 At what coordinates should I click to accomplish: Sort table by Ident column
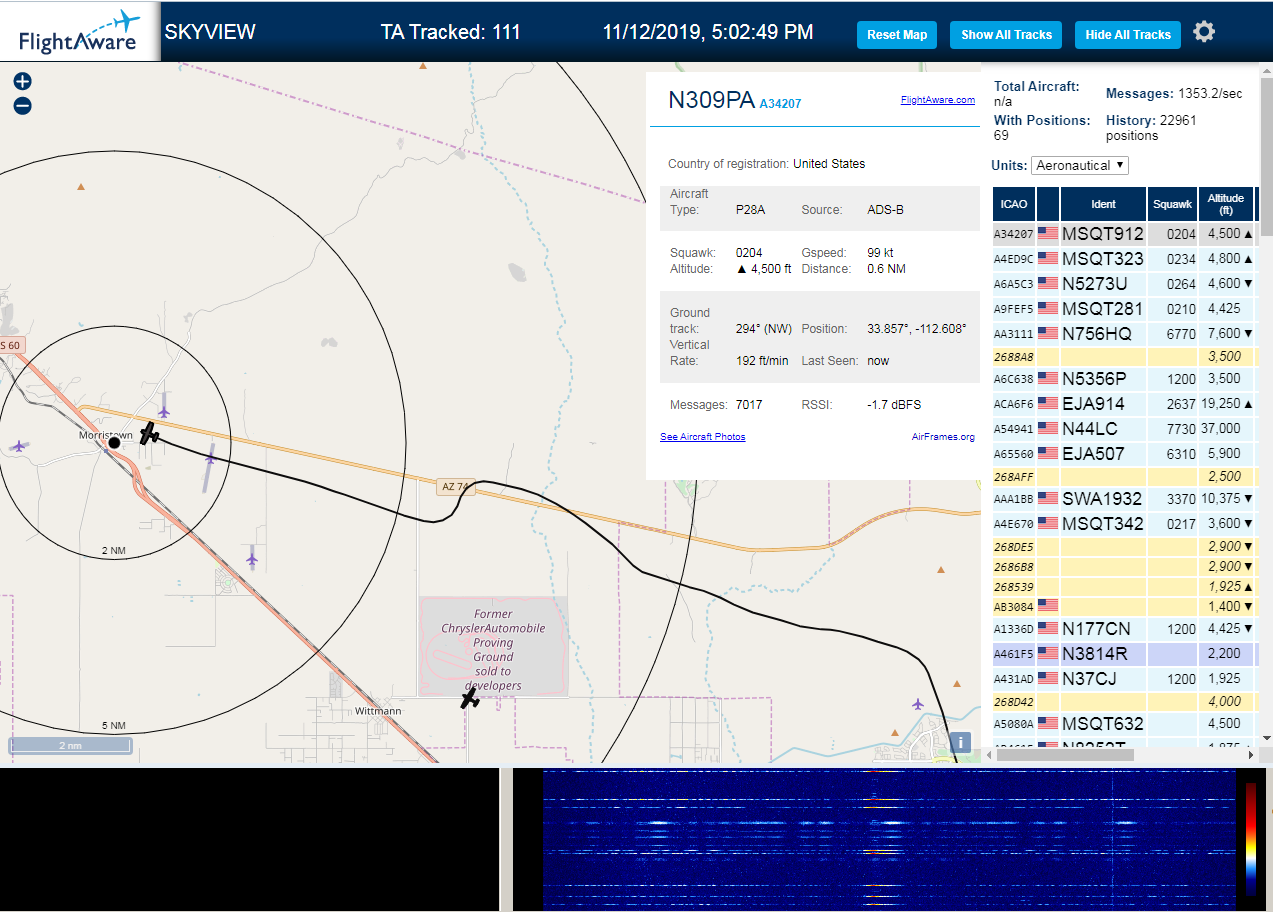[x=1103, y=204]
